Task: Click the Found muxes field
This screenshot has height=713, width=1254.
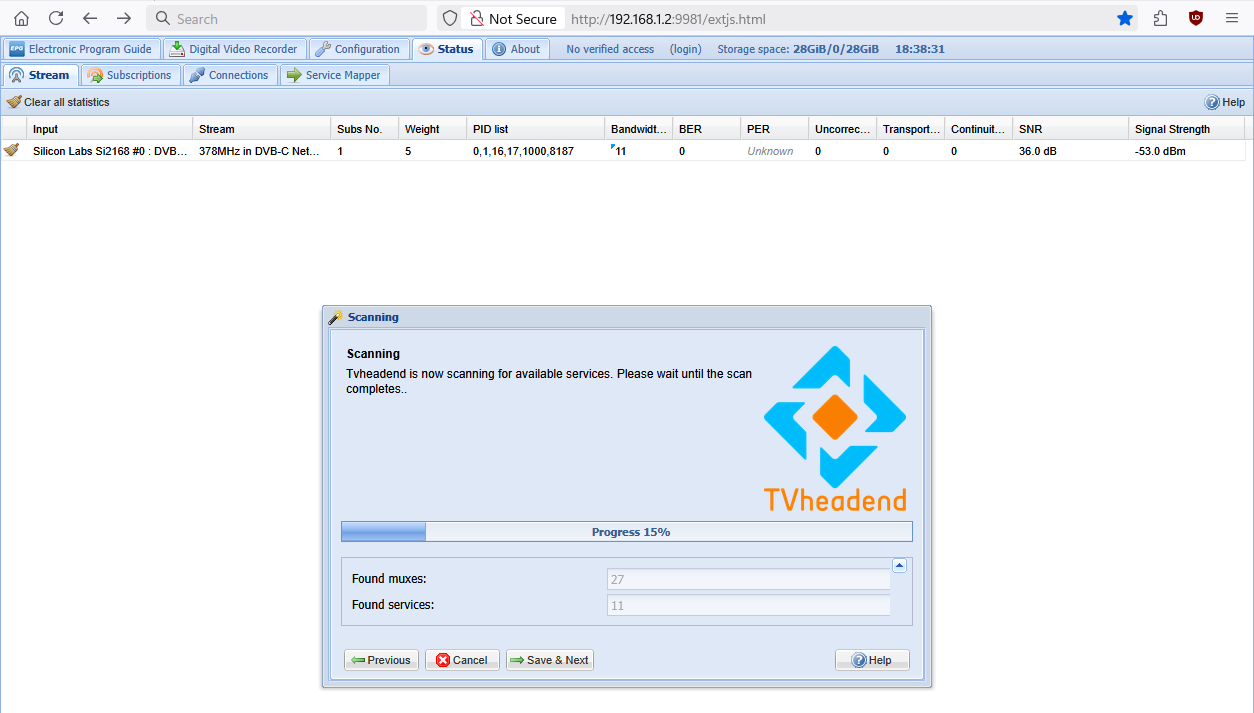Action: click(x=749, y=579)
